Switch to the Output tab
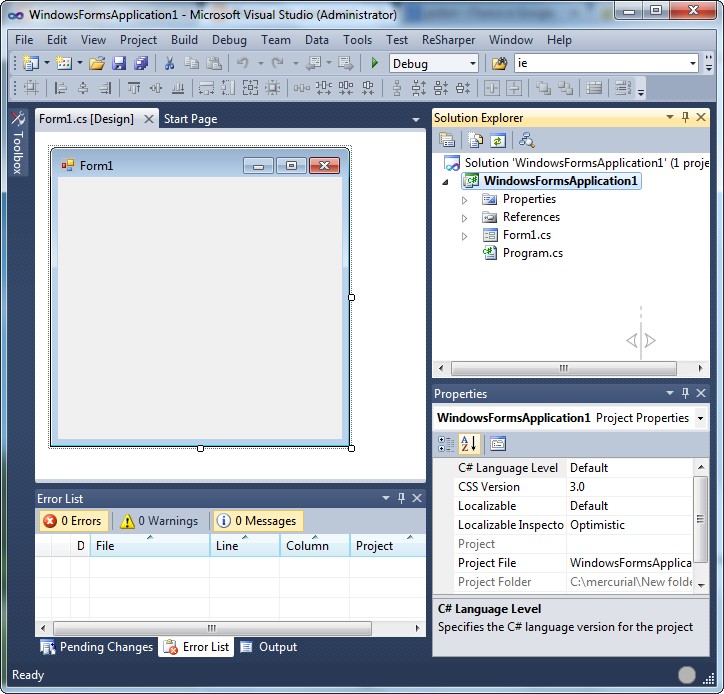This screenshot has width=724, height=694. tap(269, 647)
